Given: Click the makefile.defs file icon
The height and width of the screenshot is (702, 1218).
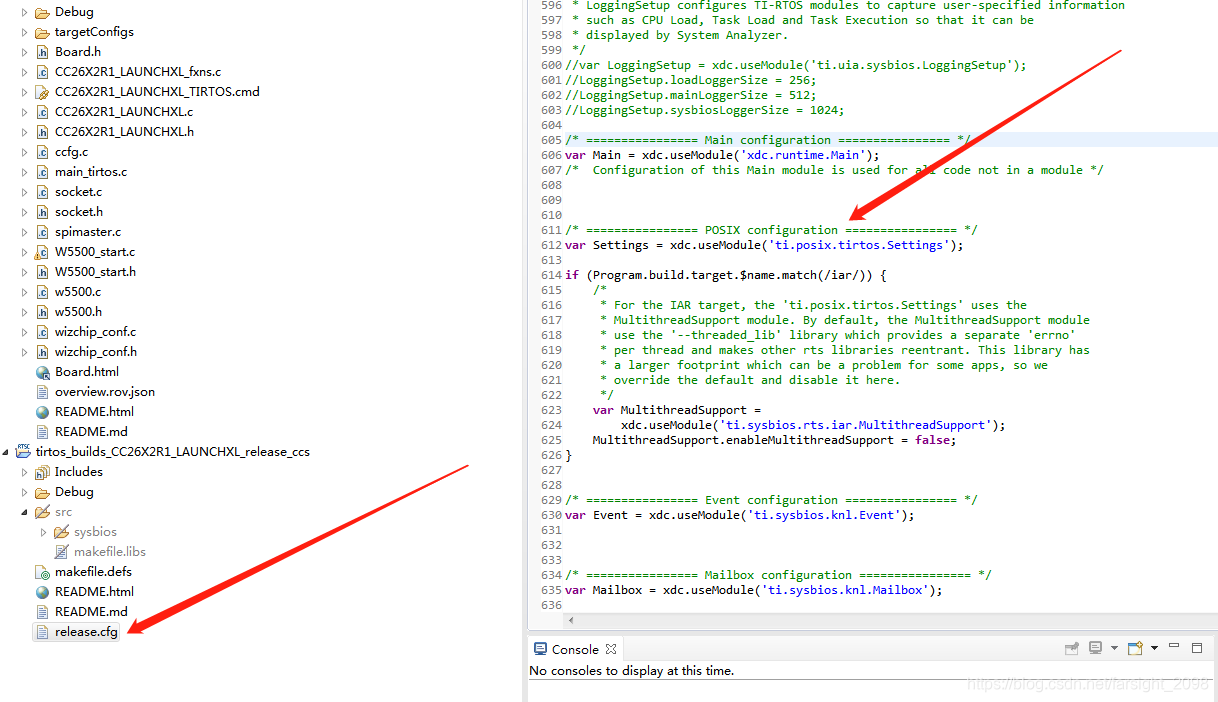Looking at the screenshot, I should [42, 572].
